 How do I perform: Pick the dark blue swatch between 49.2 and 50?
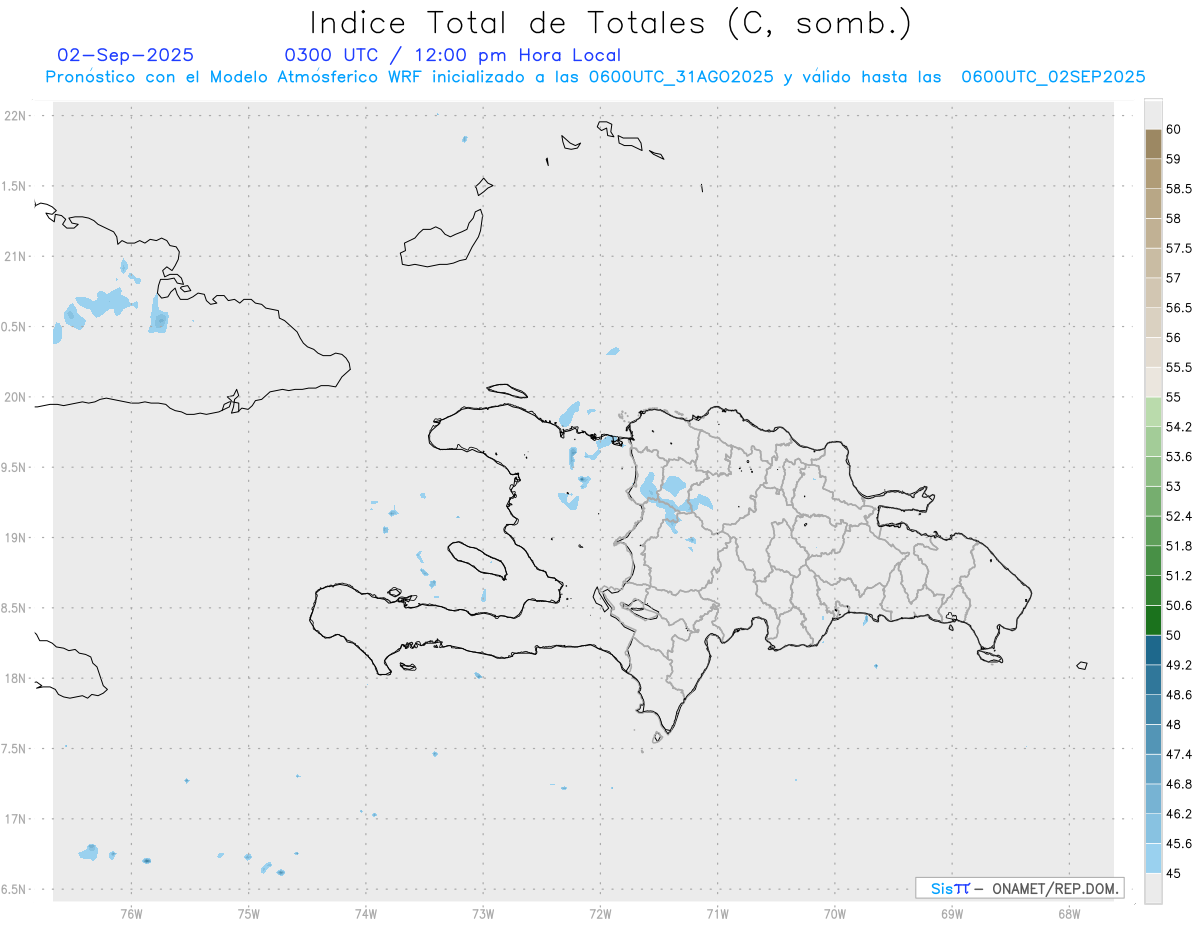[x=1153, y=650]
